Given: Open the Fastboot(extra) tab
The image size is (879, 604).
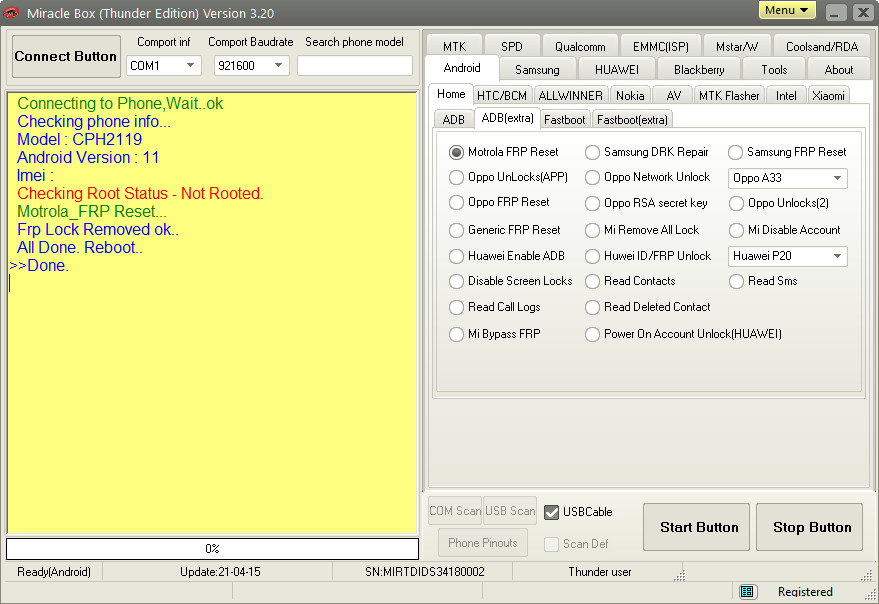Looking at the screenshot, I should pyautogui.click(x=632, y=119).
